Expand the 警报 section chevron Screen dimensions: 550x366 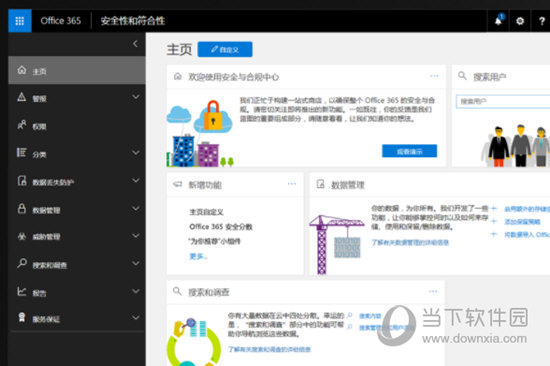pos(136,97)
